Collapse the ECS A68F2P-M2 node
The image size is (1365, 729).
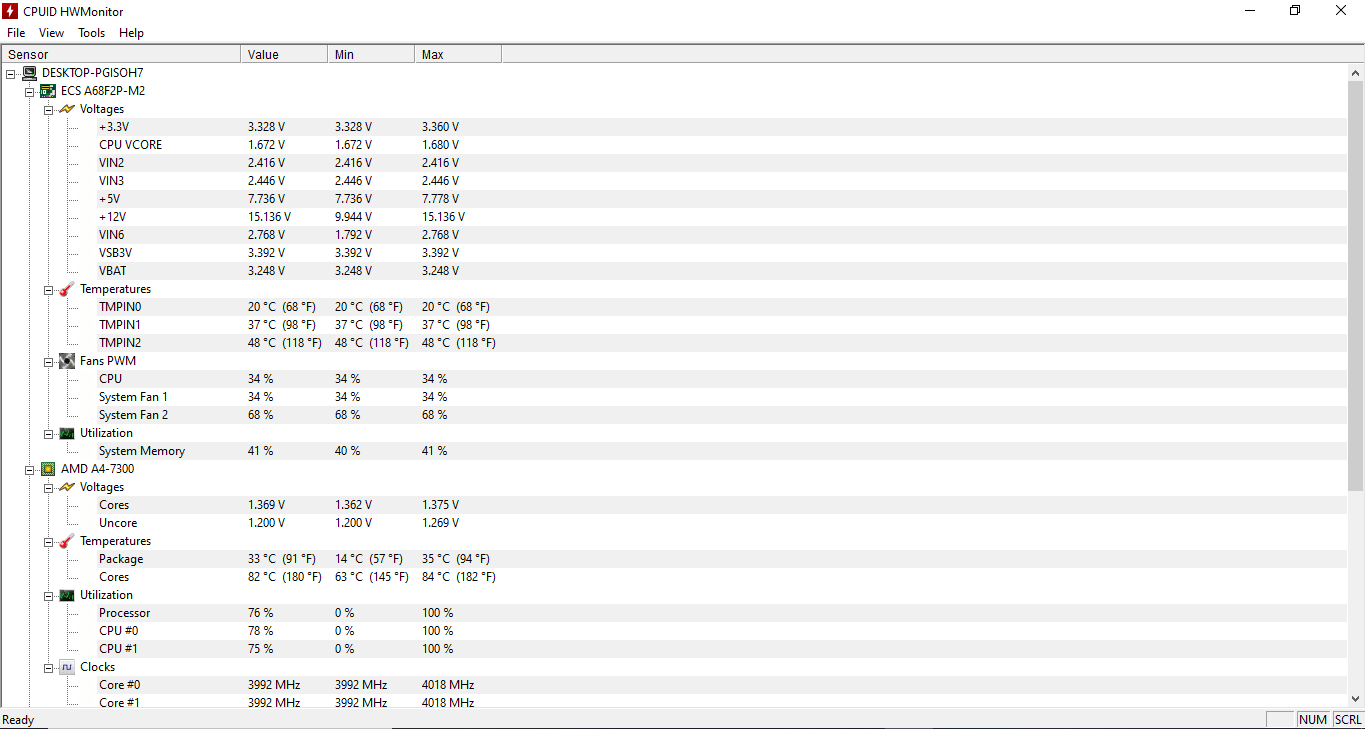point(30,91)
